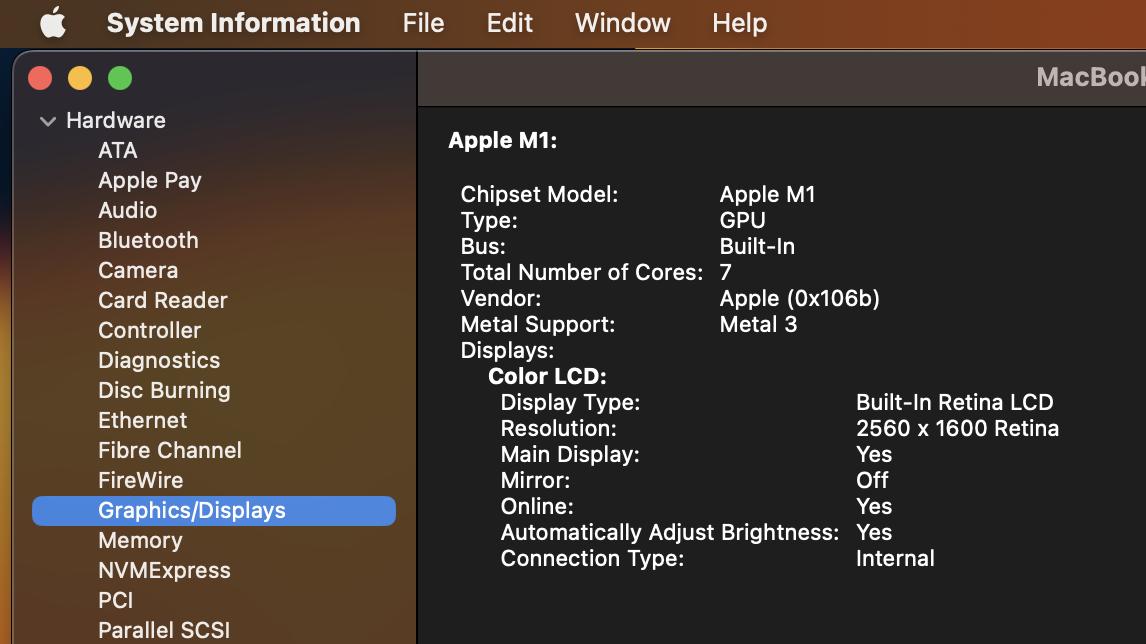This screenshot has height=644, width=1146.
Task: Open the Edit menu
Action: pyautogui.click(x=509, y=23)
